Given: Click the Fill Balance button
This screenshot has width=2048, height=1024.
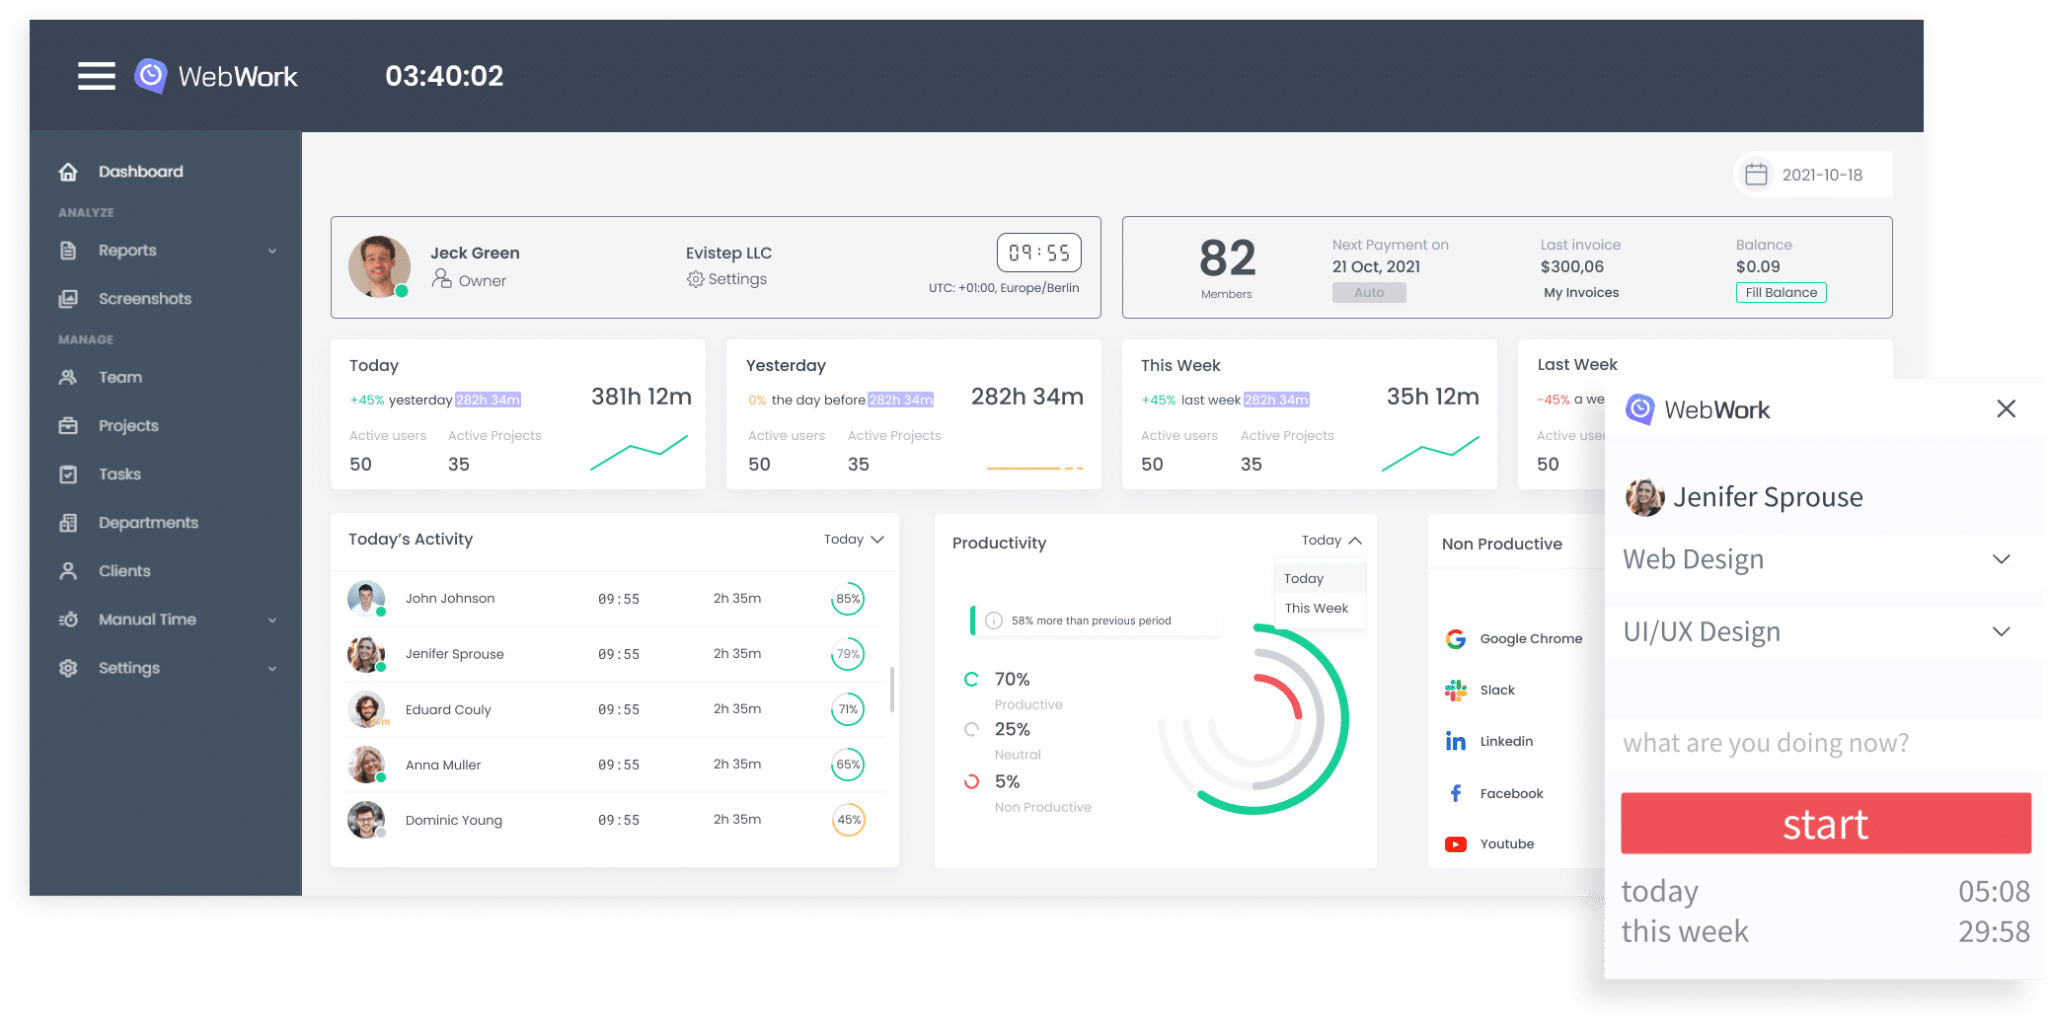Looking at the screenshot, I should [1780, 293].
